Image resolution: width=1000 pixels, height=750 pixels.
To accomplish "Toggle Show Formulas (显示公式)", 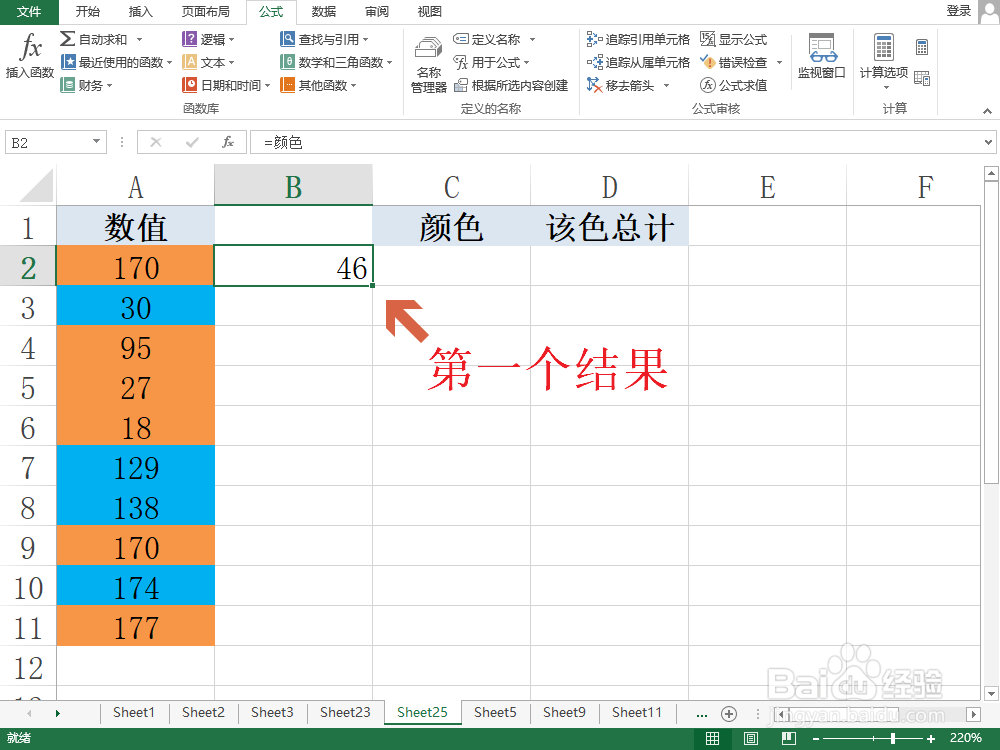I will [x=733, y=40].
